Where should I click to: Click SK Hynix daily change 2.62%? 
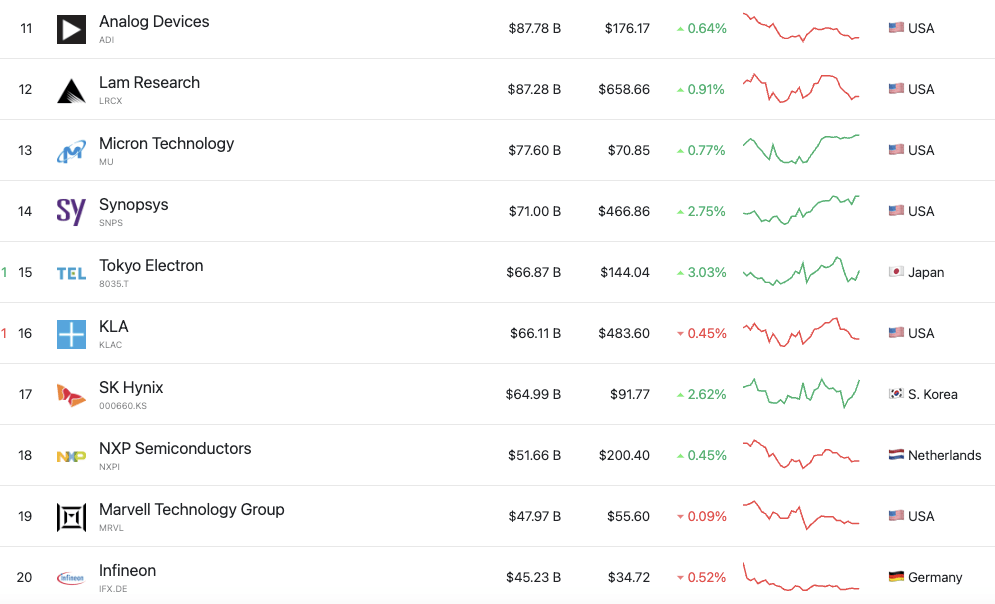(701, 394)
